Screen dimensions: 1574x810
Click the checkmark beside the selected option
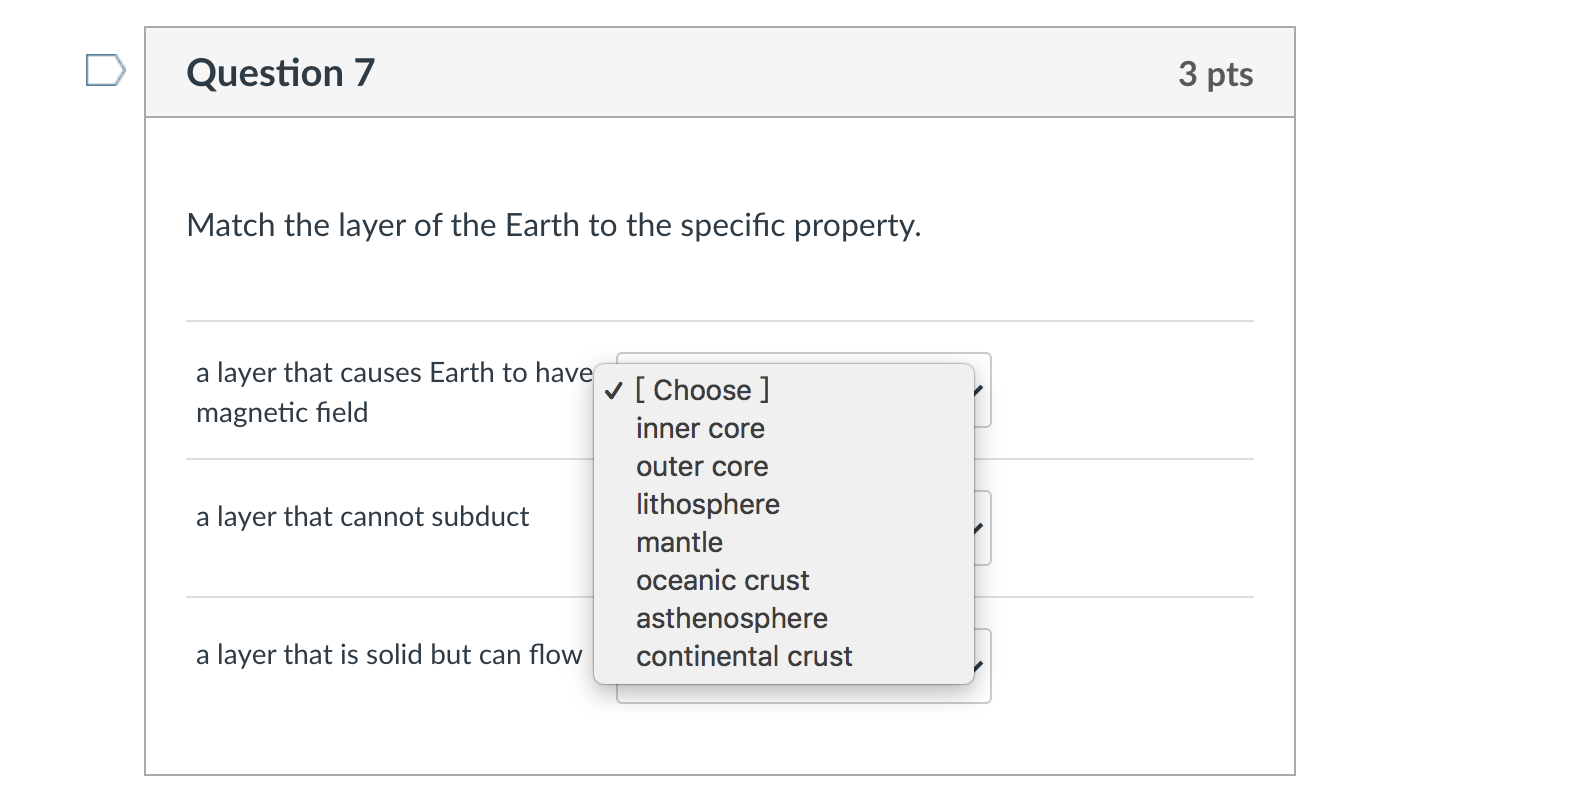[613, 391]
